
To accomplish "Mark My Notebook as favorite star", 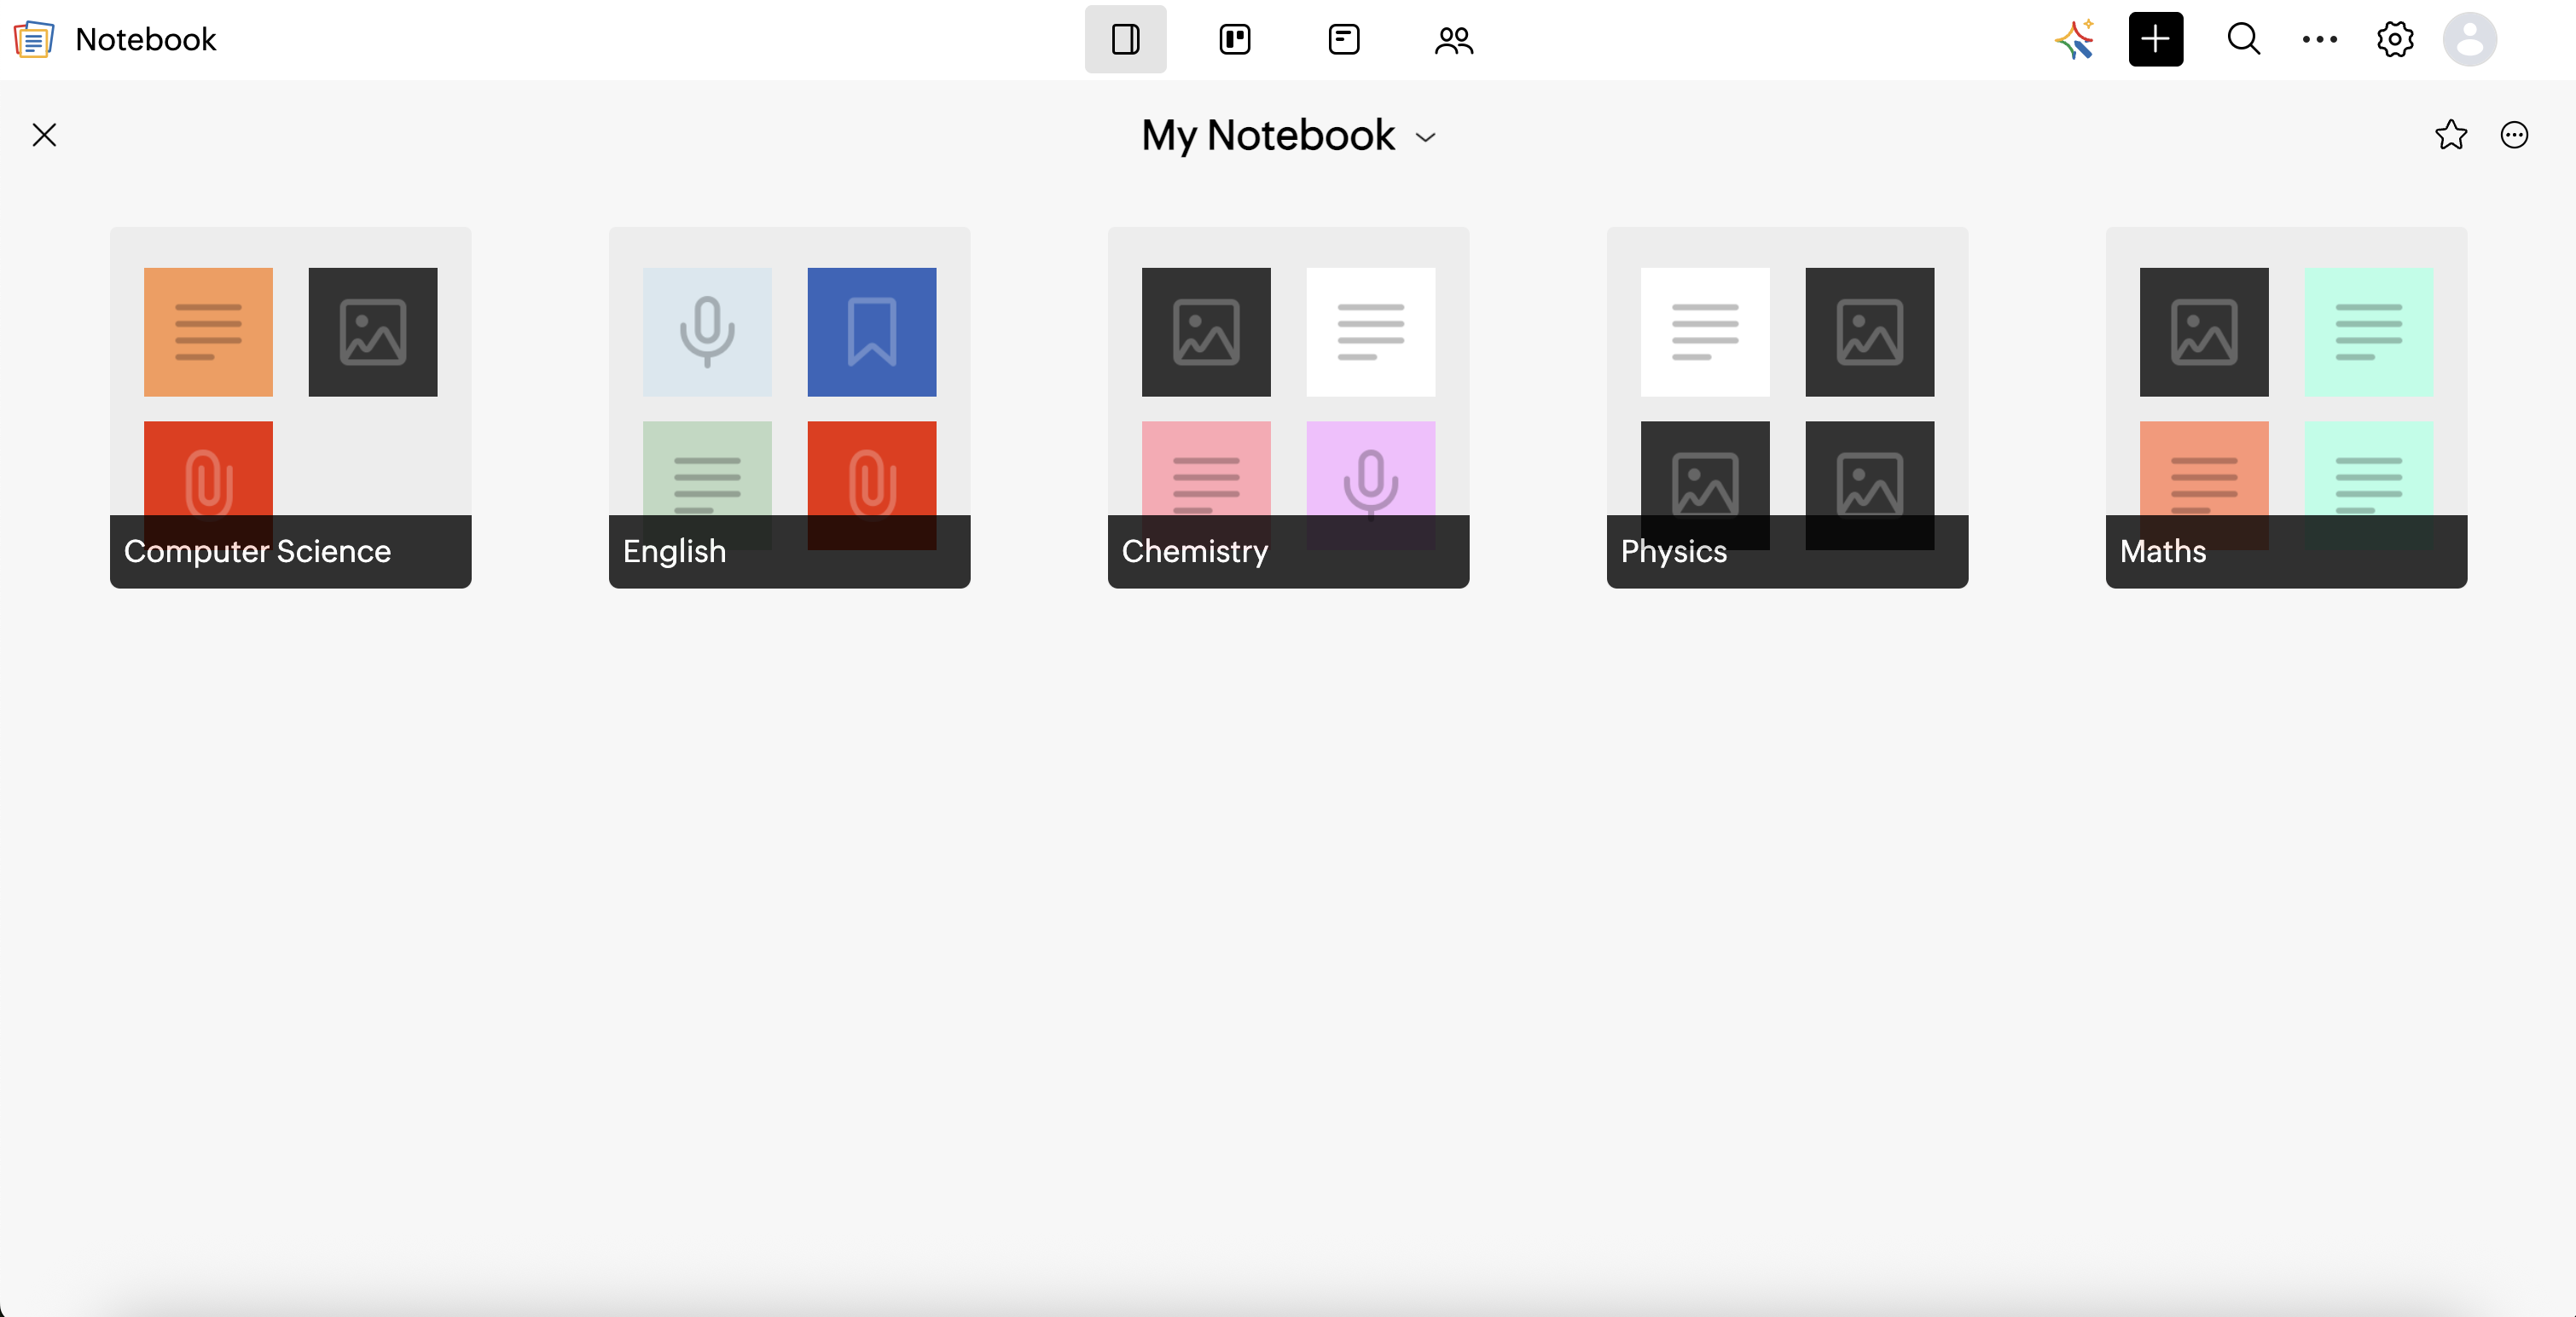I will point(2450,135).
